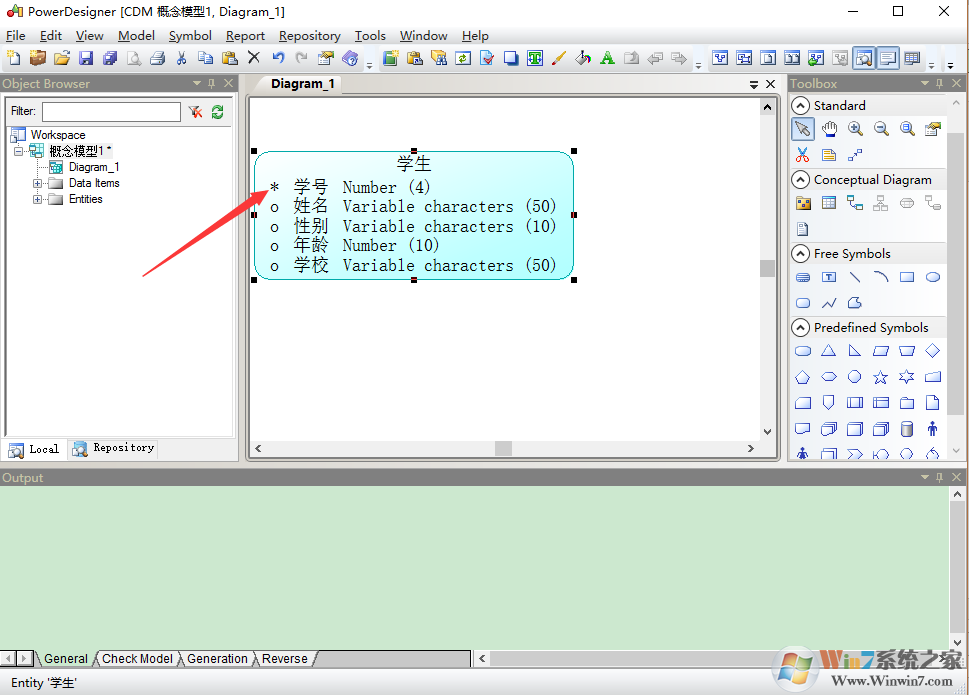Expand the Data Items tree node

point(38,183)
